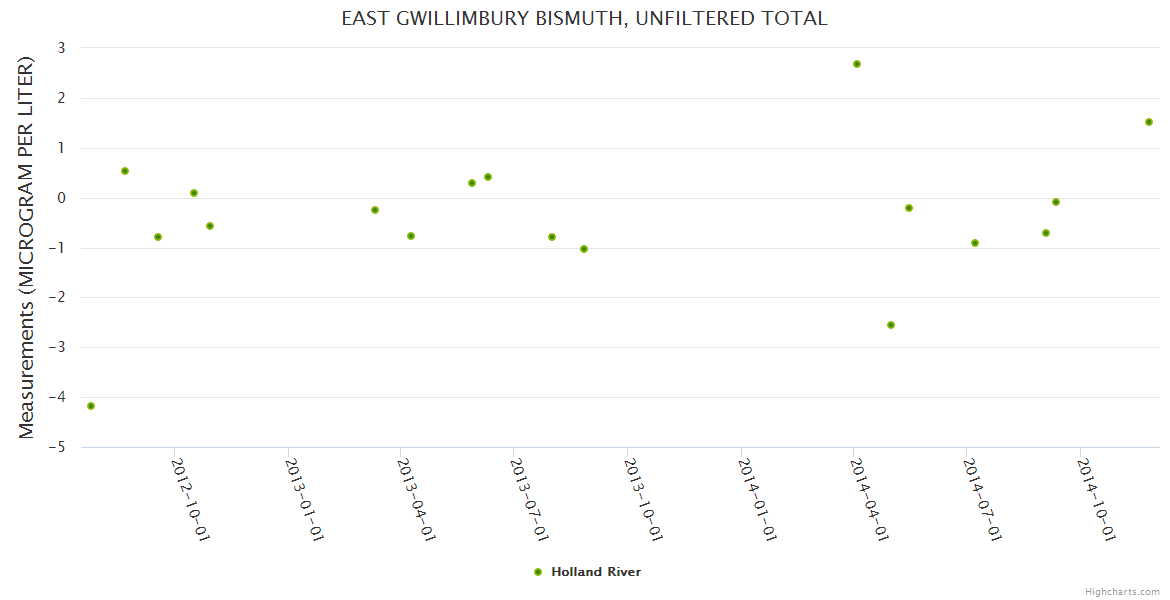Click the green Holland River legend marker
The image size is (1170, 600).
(x=538, y=572)
